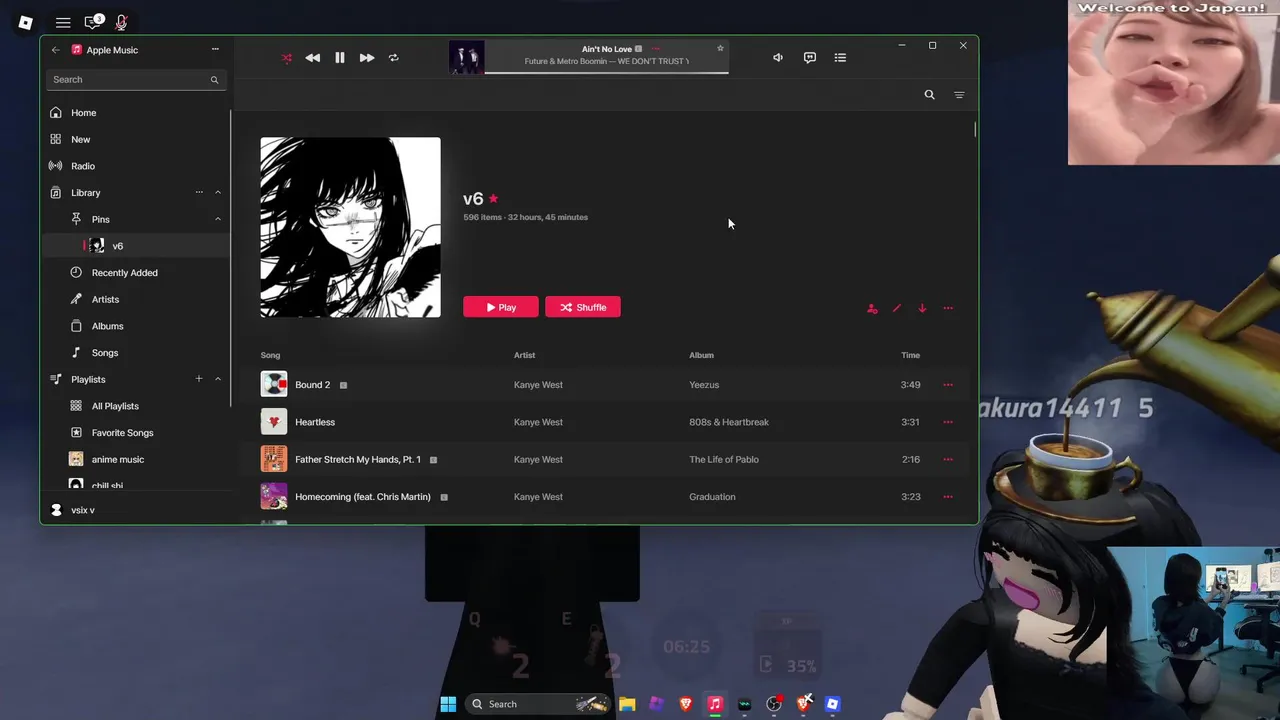This screenshot has height=720, width=1280.
Task: Open All Playlists
Action: [135, 406]
